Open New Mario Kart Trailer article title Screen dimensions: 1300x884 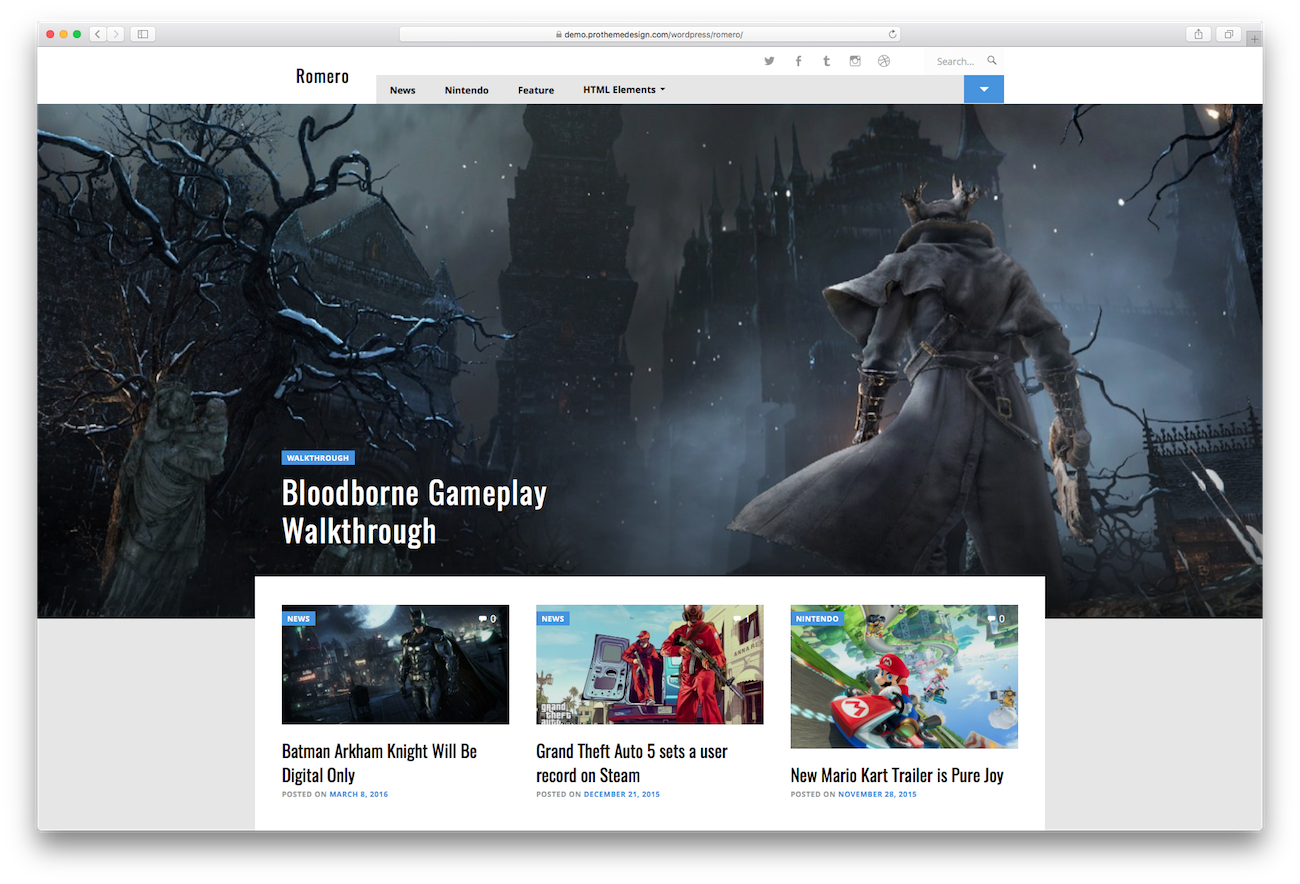[897, 775]
